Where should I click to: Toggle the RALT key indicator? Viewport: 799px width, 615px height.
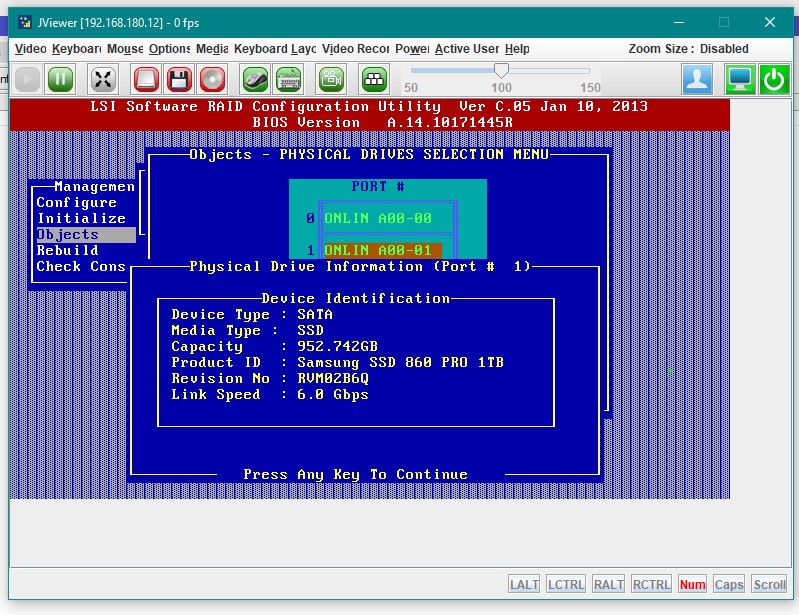[x=608, y=584]
